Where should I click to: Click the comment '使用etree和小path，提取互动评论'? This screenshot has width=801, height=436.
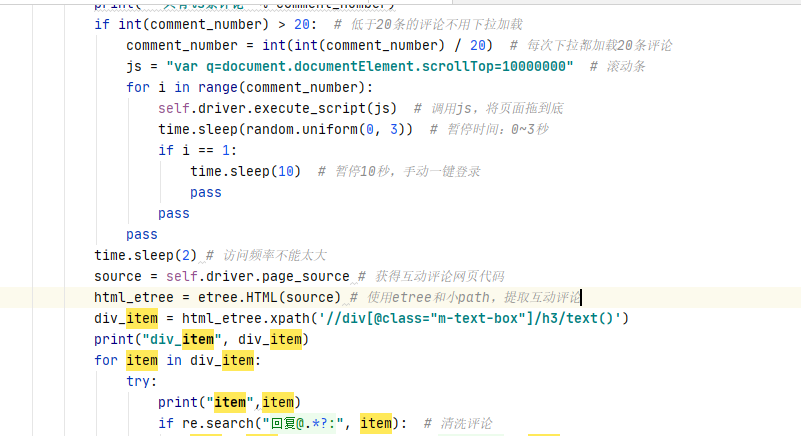pyautogui.click(x=474, y=297)
